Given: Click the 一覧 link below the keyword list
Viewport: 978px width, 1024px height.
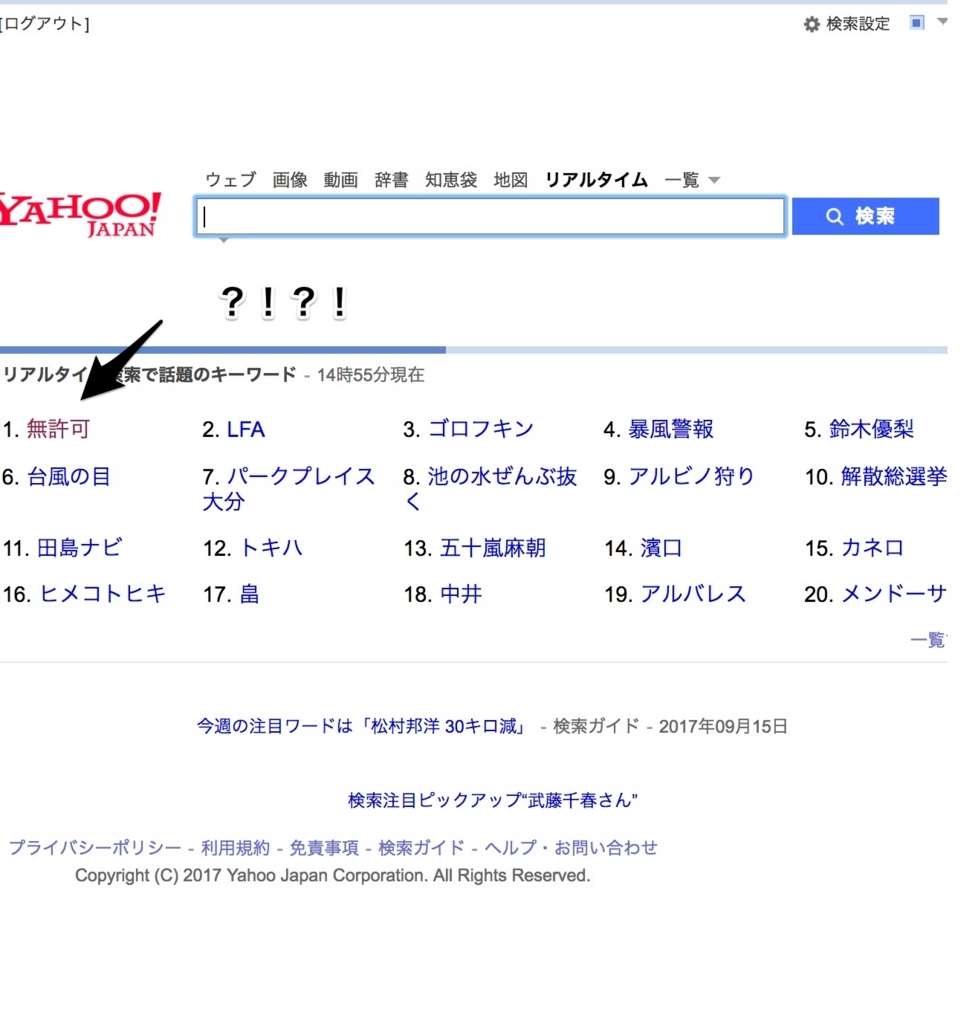Looking at the screenshot, I should point(928,640).
